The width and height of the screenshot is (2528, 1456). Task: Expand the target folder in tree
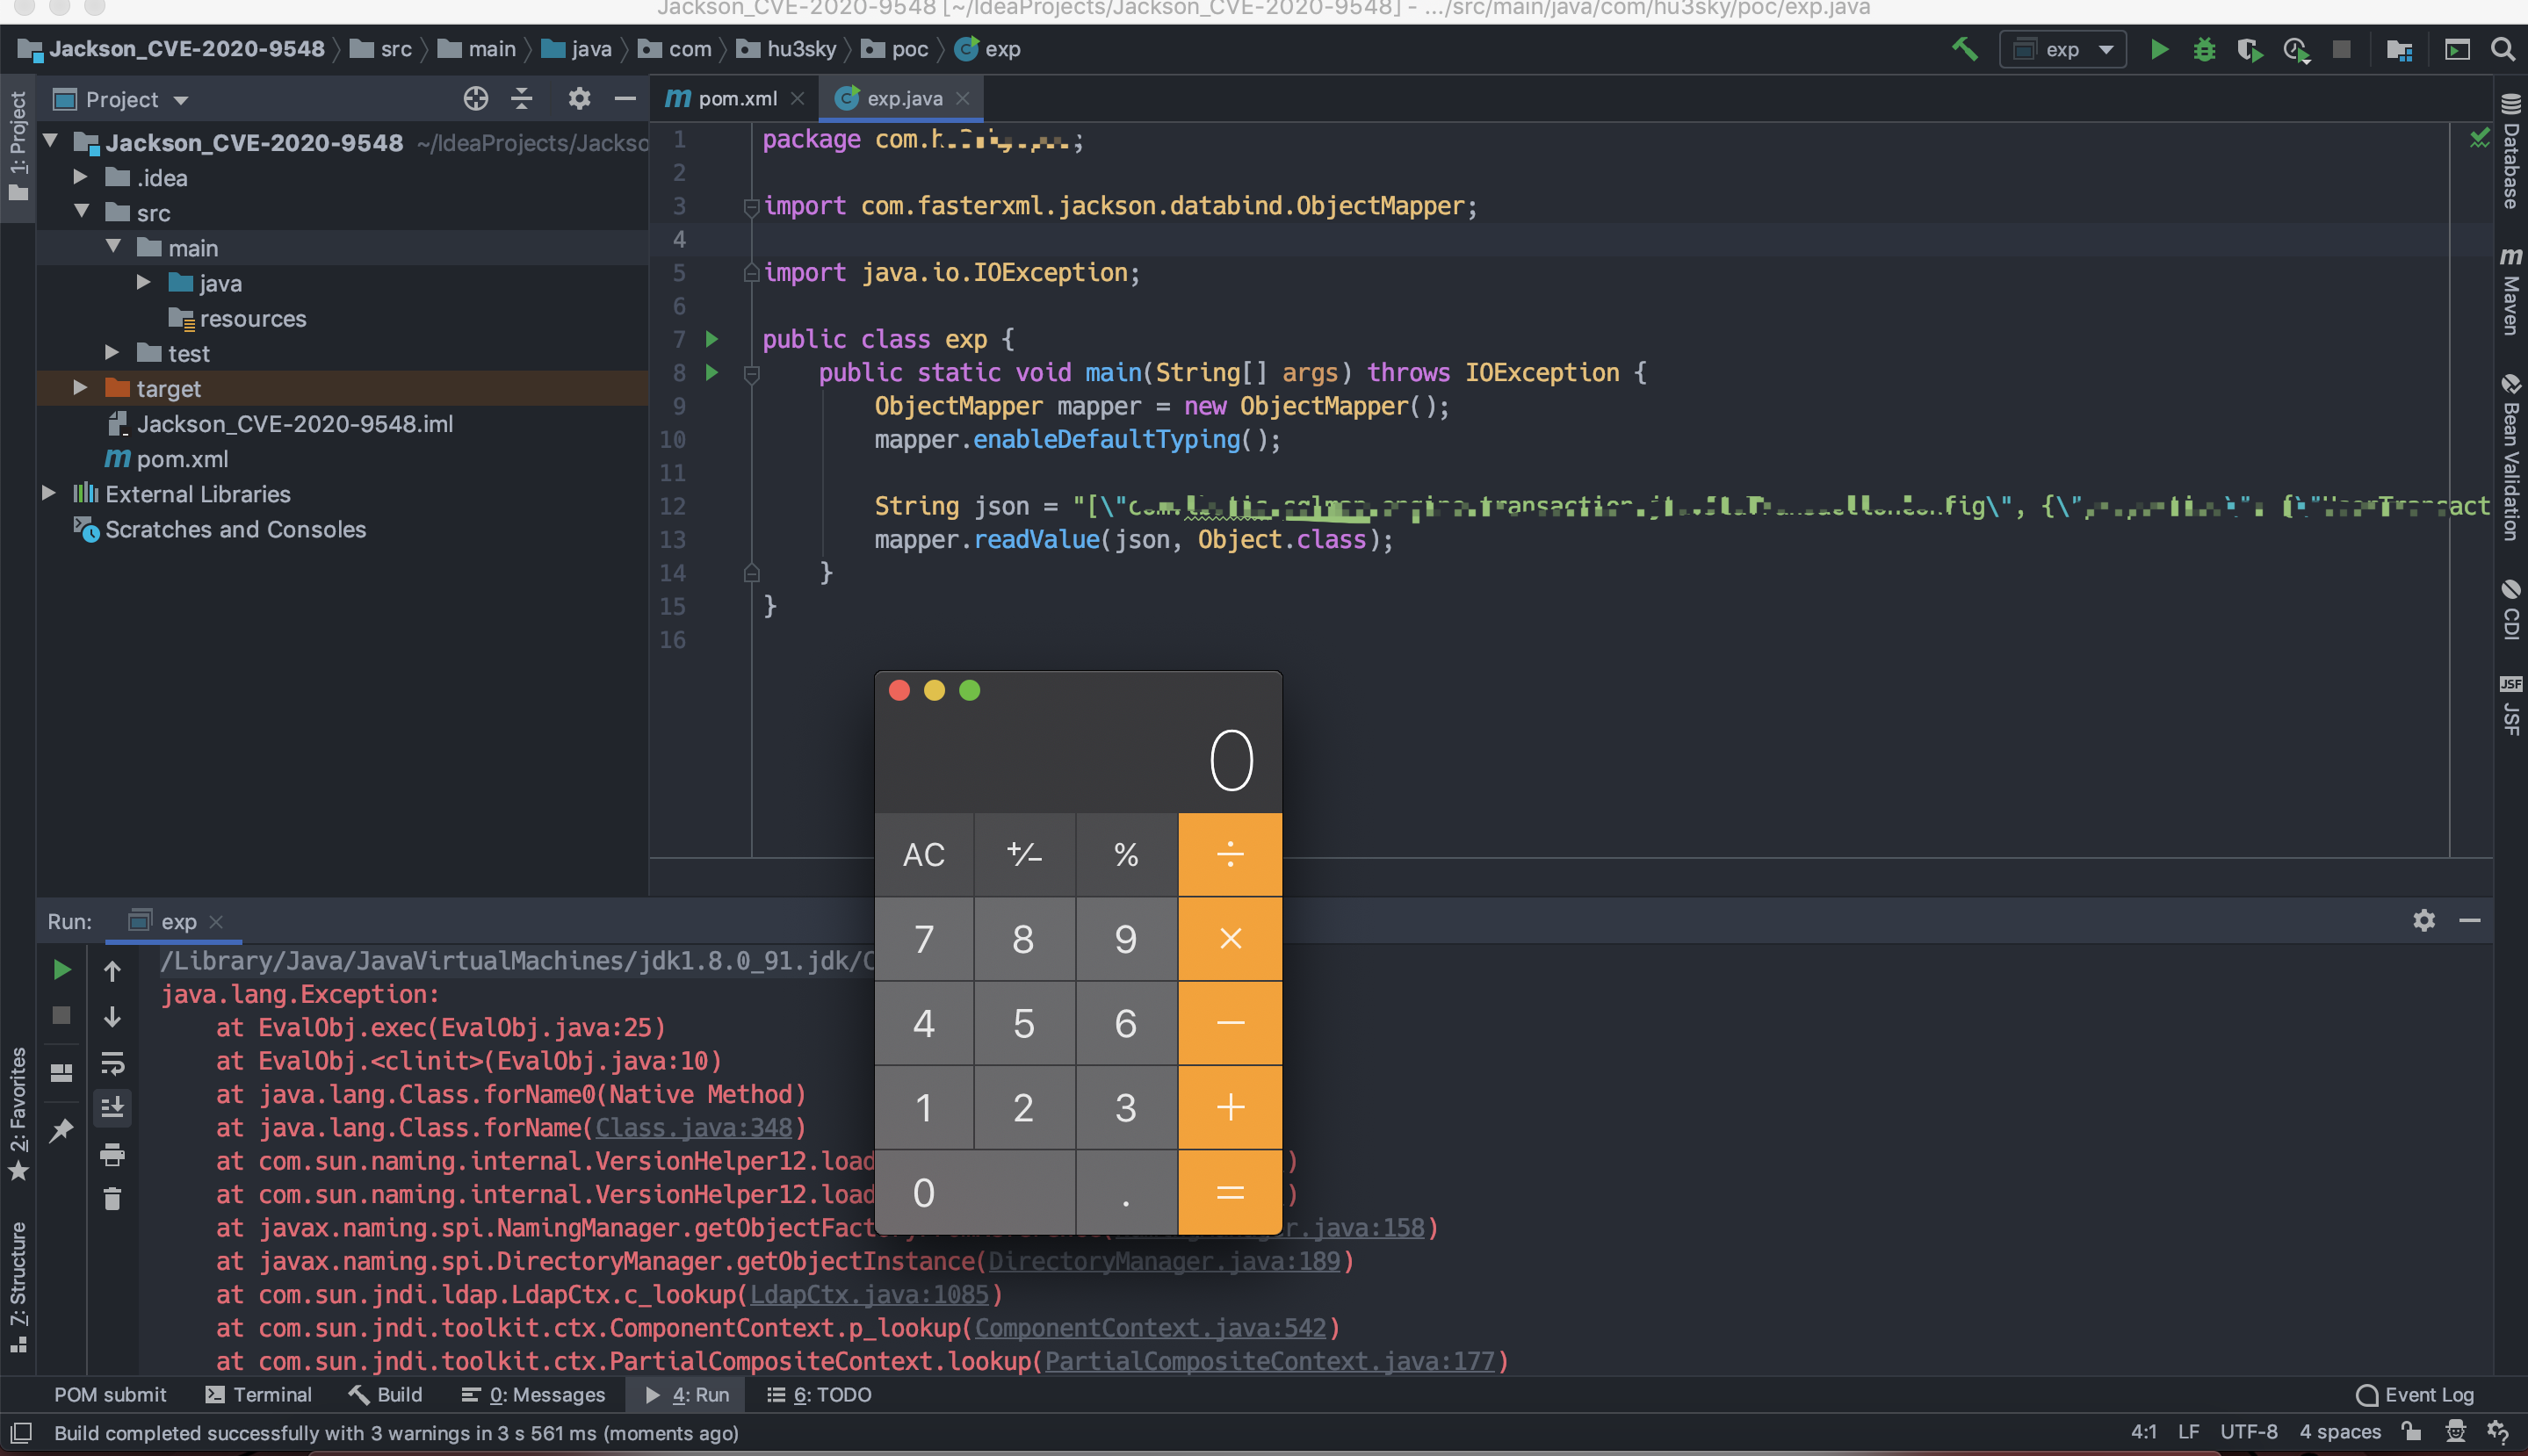click(80, 388)
